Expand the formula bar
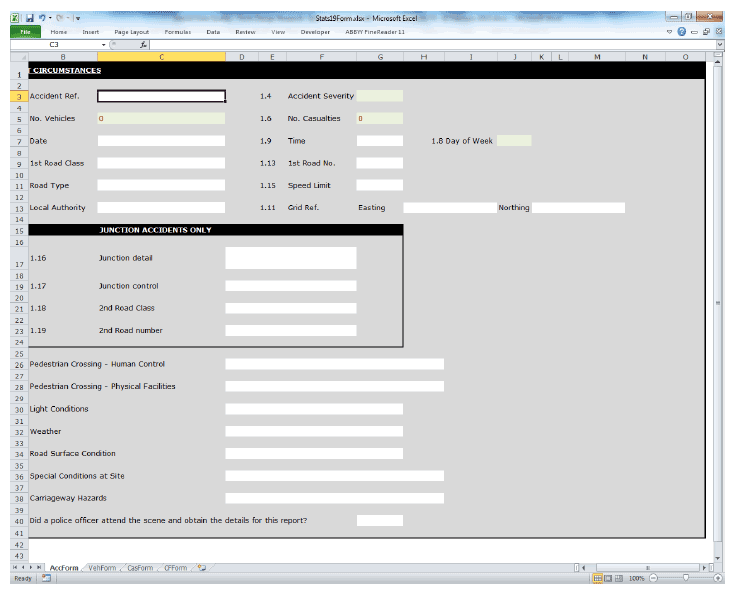The height and width of the screenshot is (594, 732). [720, 45]
